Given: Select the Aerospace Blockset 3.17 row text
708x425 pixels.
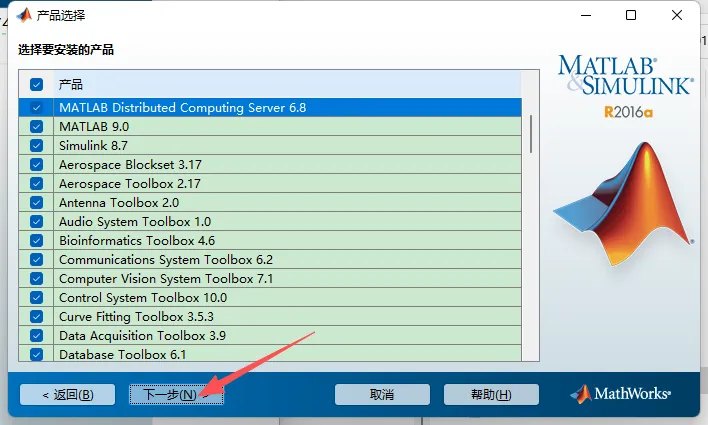Looking at the screenshot, I should point(130,164).
